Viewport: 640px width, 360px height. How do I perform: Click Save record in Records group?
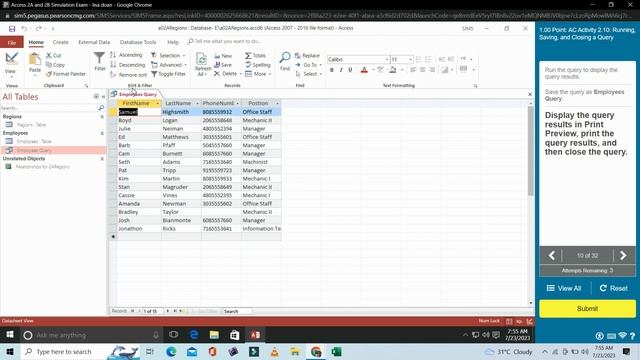223,64
